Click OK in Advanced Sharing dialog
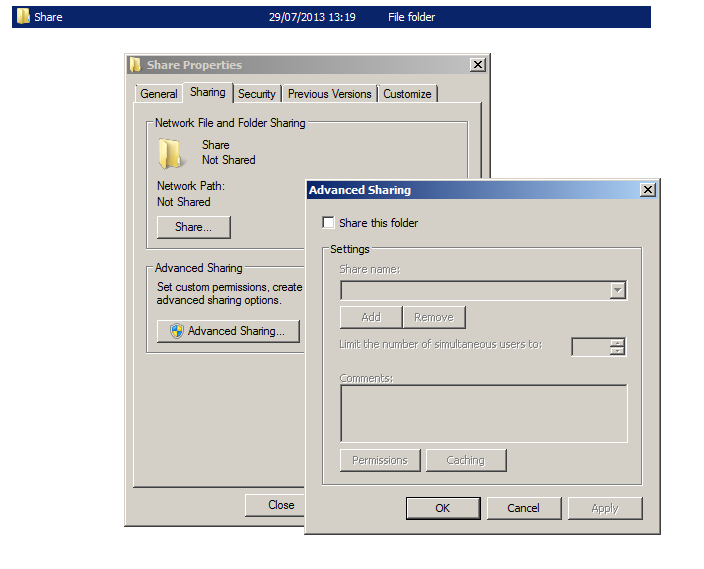 pos(443,508)
